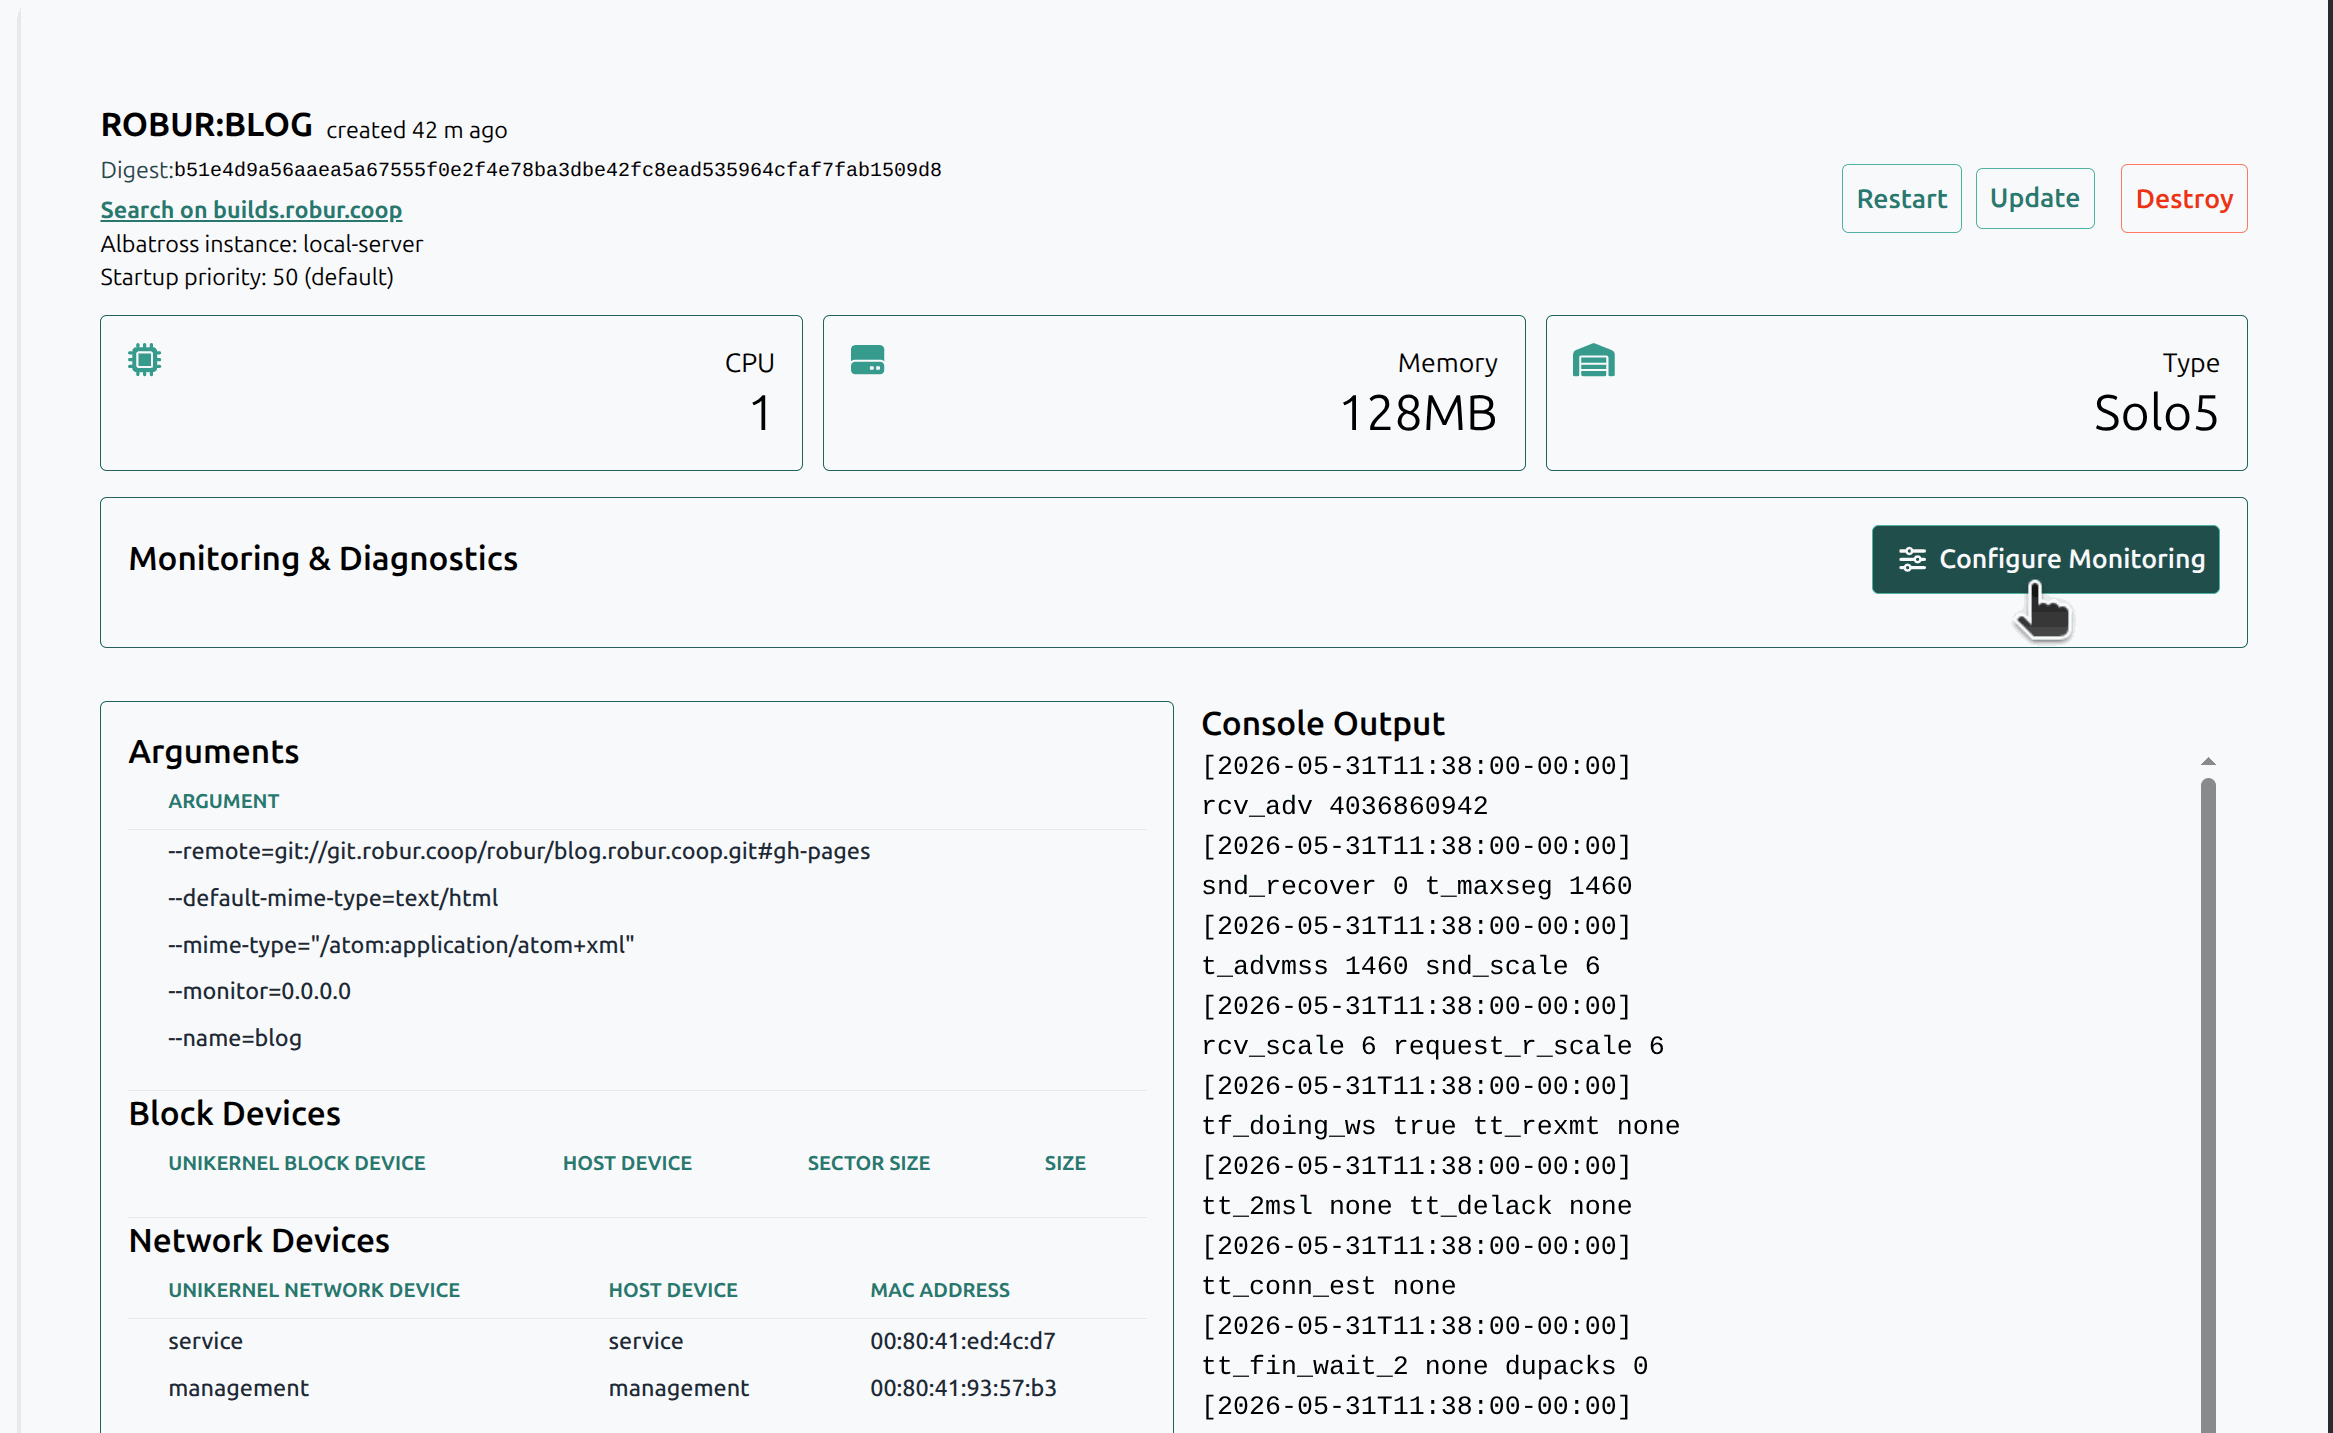The width and height of the screenshot is (2333, 1433).
Task: Click the management unikernel network device cell
Action: click(238, 1388)
